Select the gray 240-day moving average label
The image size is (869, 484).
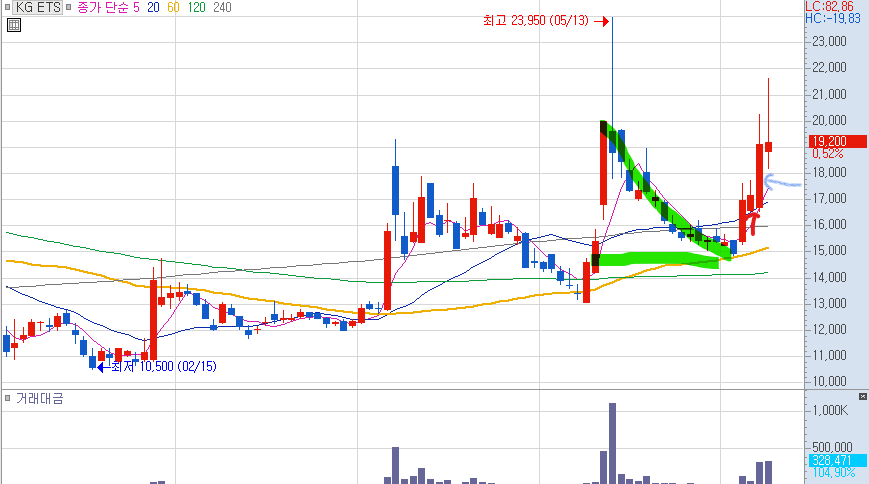pos(222,8)
